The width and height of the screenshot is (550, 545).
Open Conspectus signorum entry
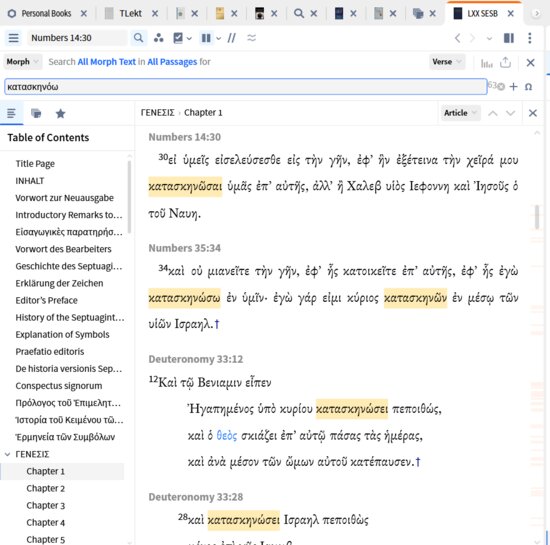(59, 386)
